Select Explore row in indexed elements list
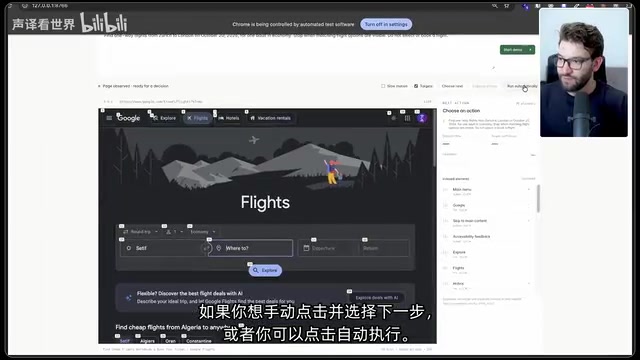 [x=487, y=254]
